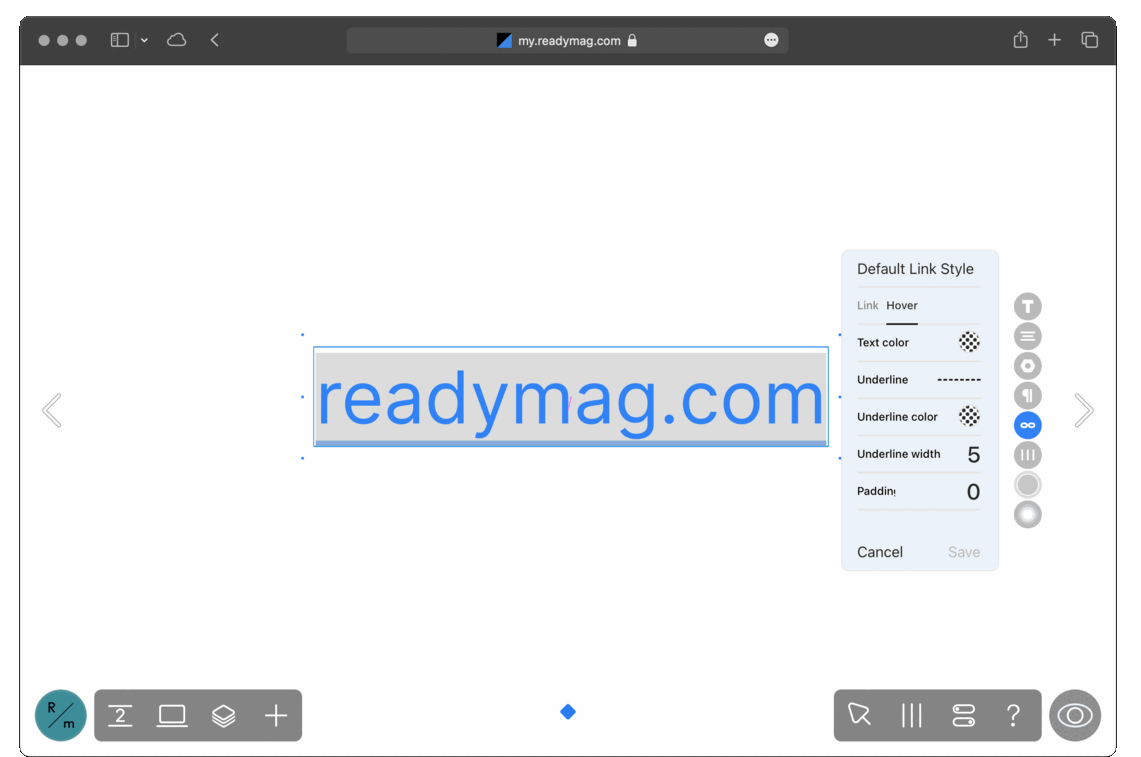
Task: Open the paragraph settings control
Action: [x=1027, y=395]
